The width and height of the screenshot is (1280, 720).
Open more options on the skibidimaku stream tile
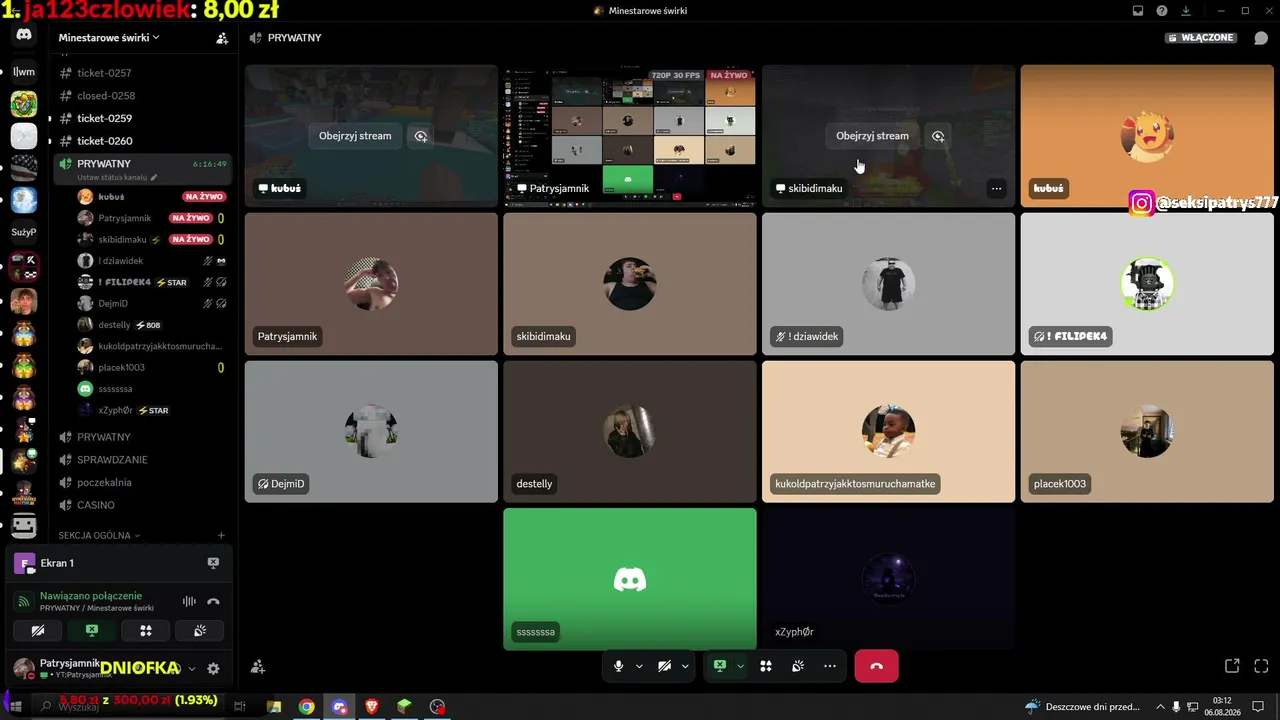tap(996, 188)
